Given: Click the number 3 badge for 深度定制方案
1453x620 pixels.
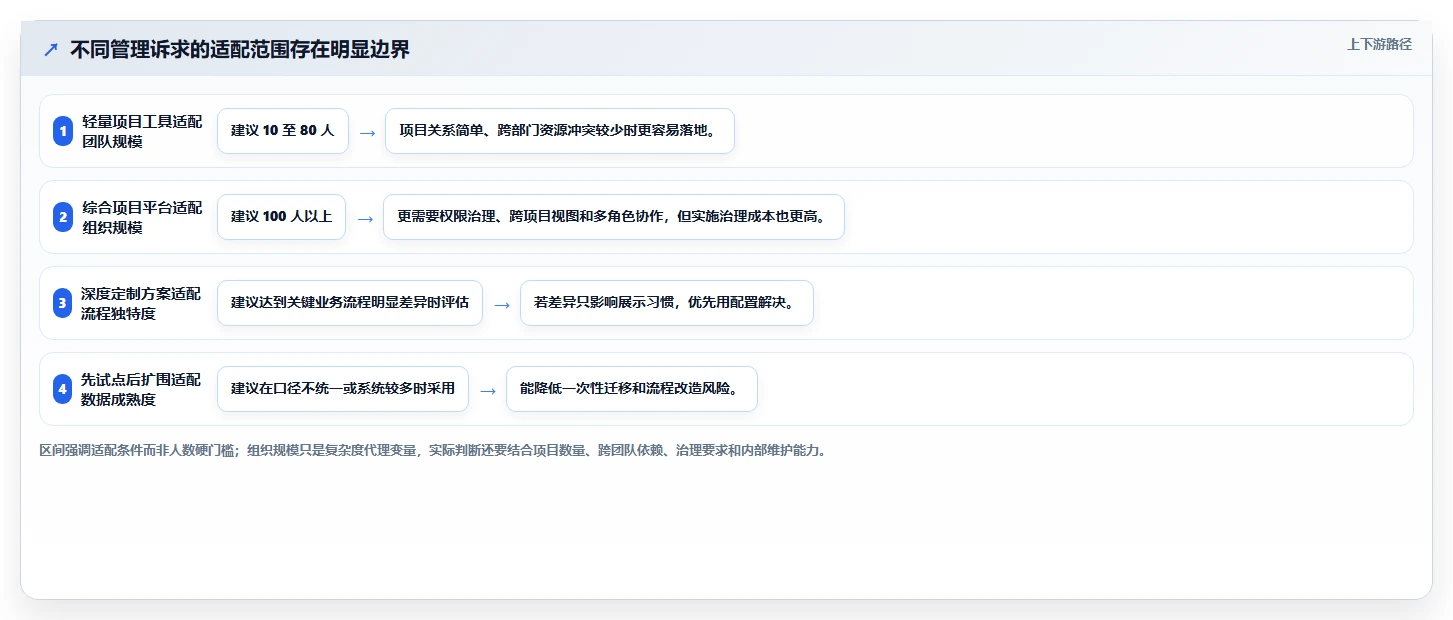Looking at the screenshot, I should pos(63,303).
